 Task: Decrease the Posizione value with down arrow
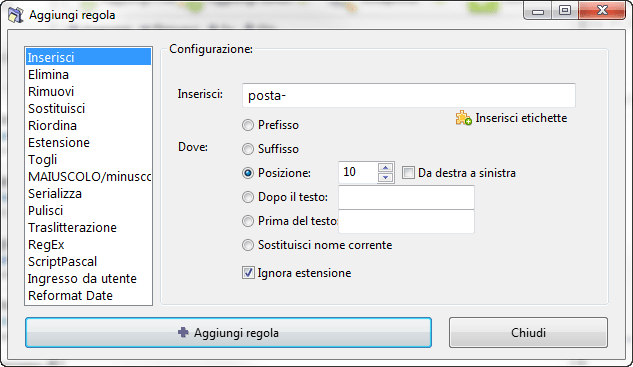tap(386, 178)
